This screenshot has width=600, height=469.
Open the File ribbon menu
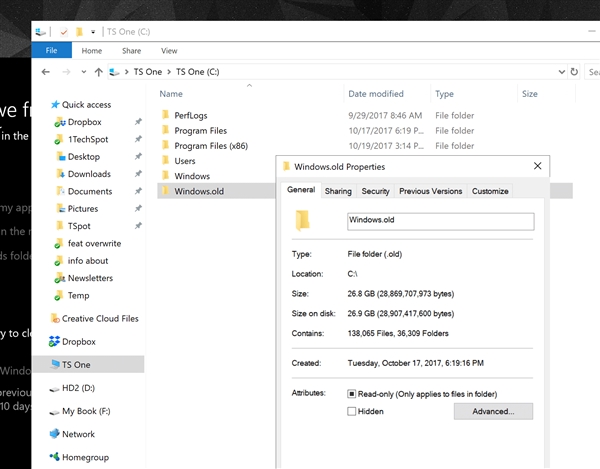click(x=52, y=50)
